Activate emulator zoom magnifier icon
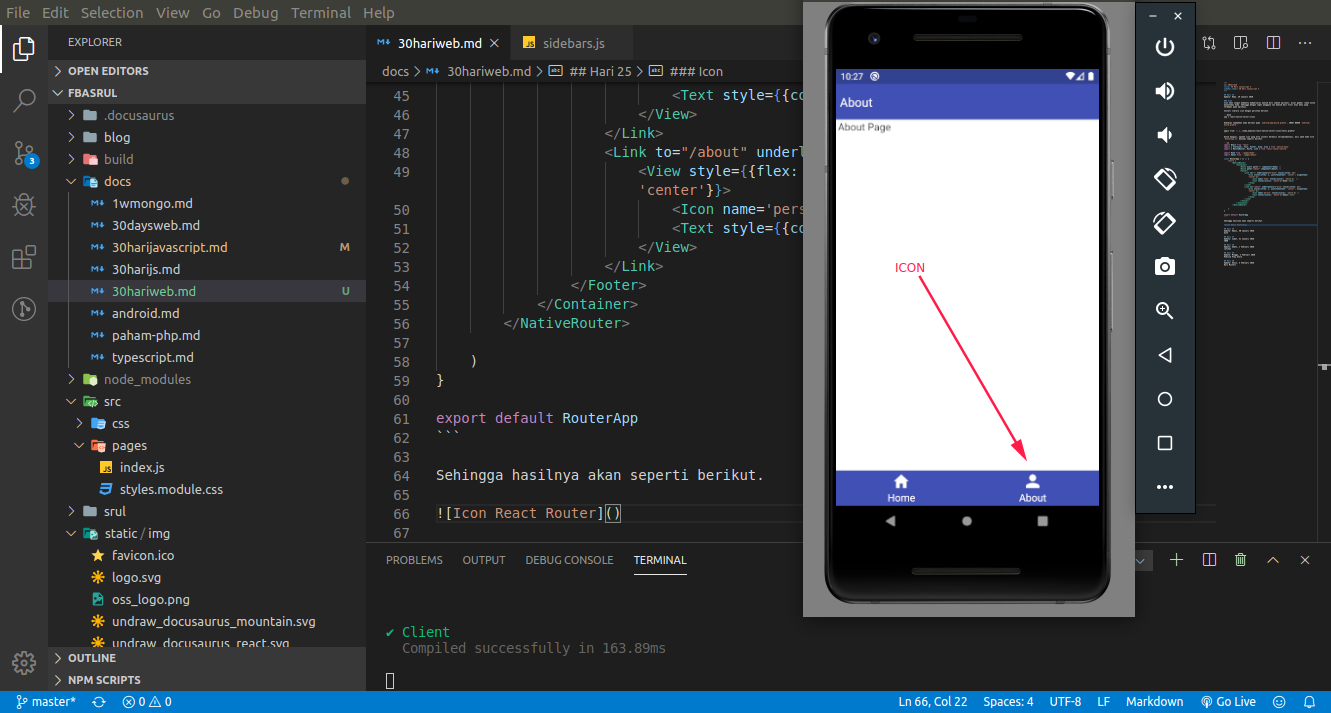The height and width of the screenshot is (713, 1331). coord(1164,311)
